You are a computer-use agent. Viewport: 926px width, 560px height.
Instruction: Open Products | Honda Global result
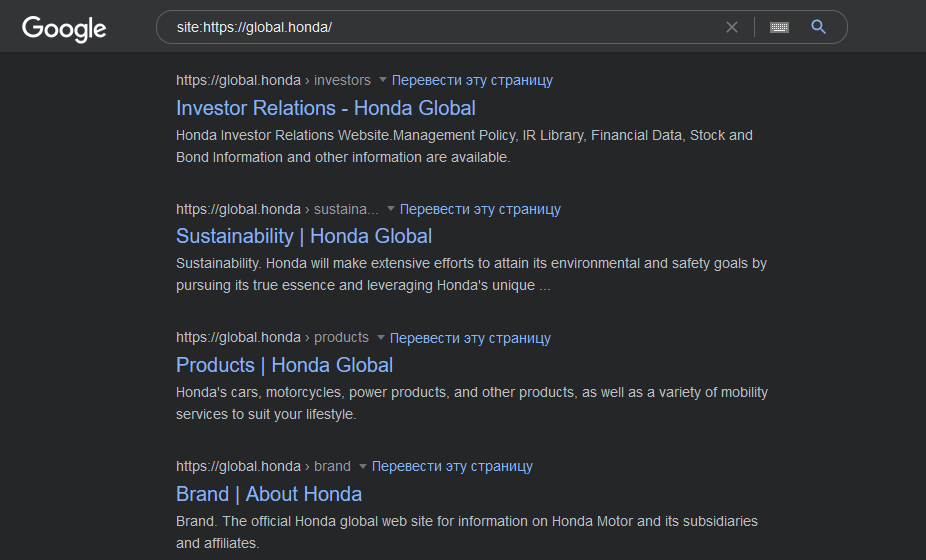[284, 365]
